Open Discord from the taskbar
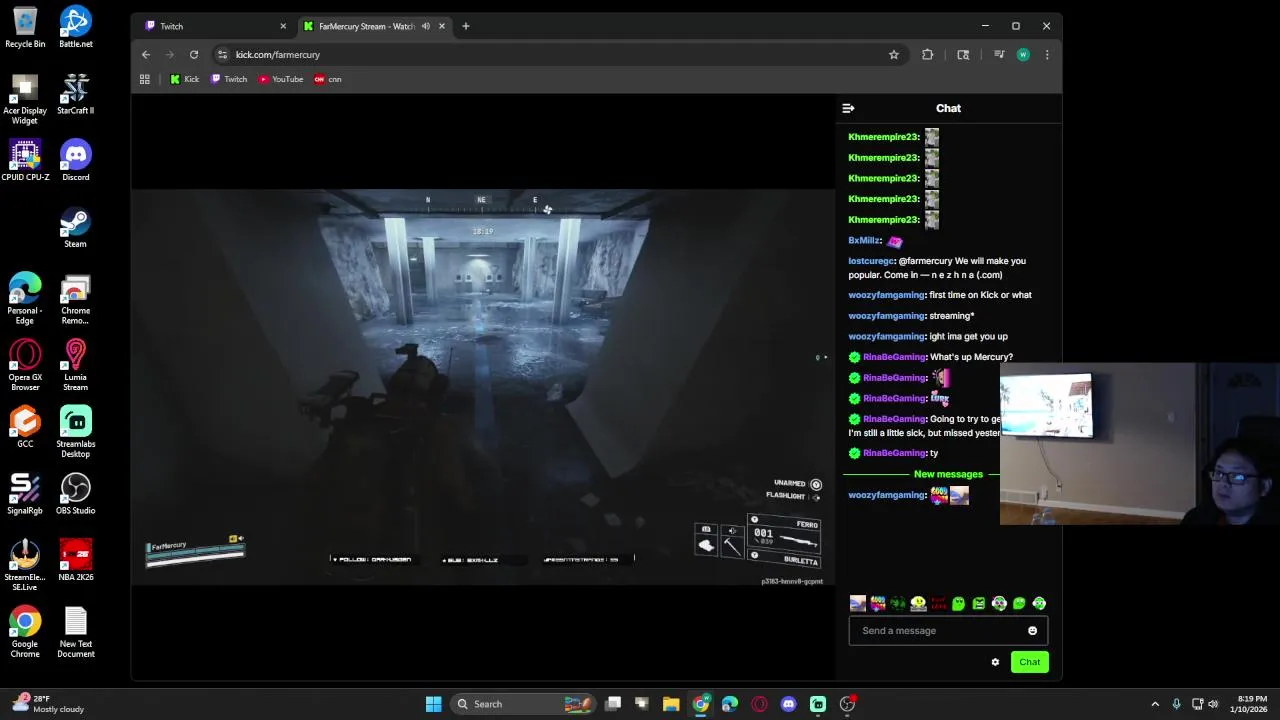 coord(788,704)
